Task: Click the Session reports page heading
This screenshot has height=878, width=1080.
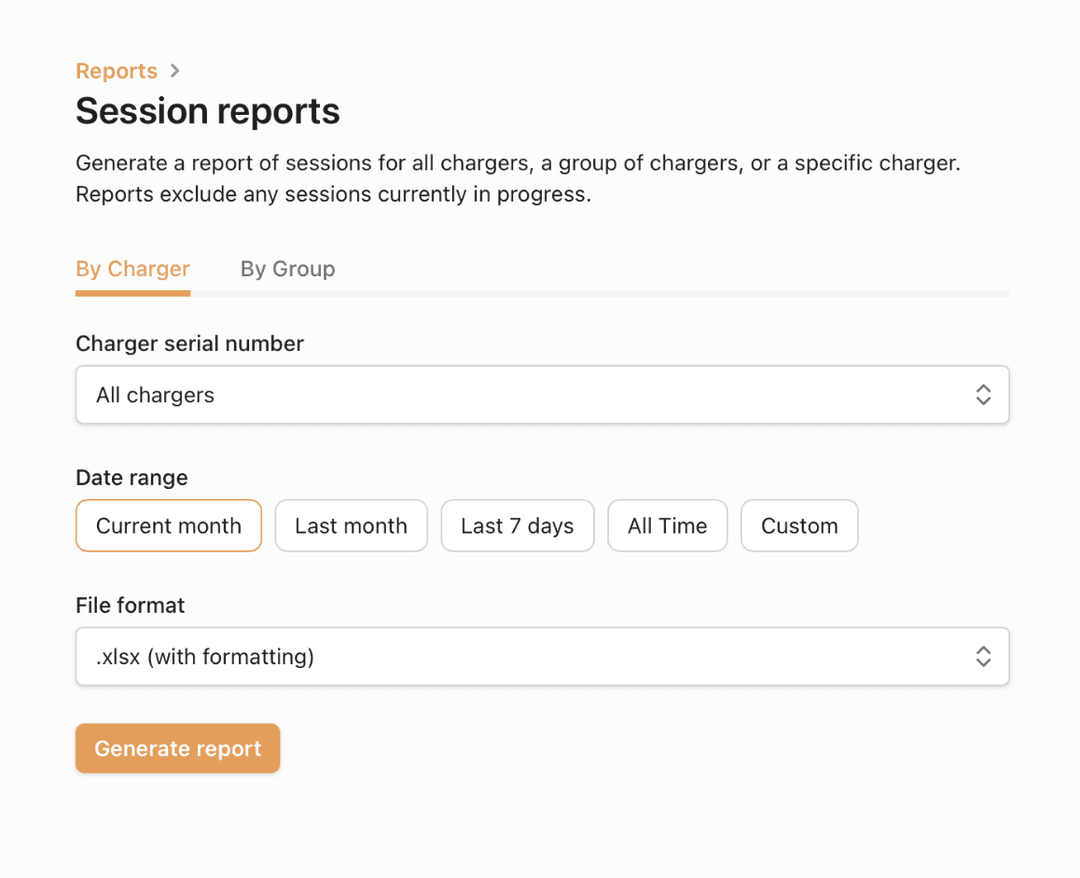Action: click(x=207, y=111)
